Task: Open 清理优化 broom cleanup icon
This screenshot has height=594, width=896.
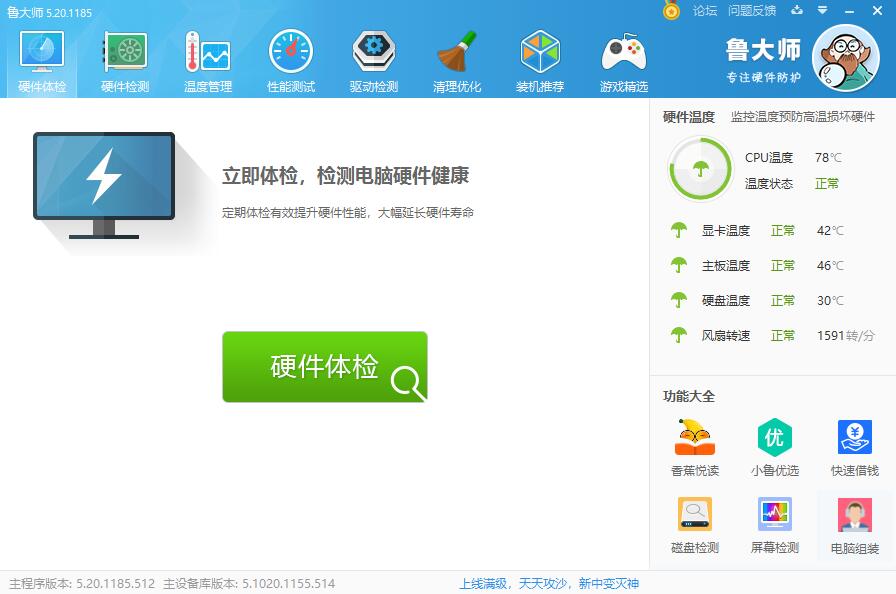Action: pos(457,60)
